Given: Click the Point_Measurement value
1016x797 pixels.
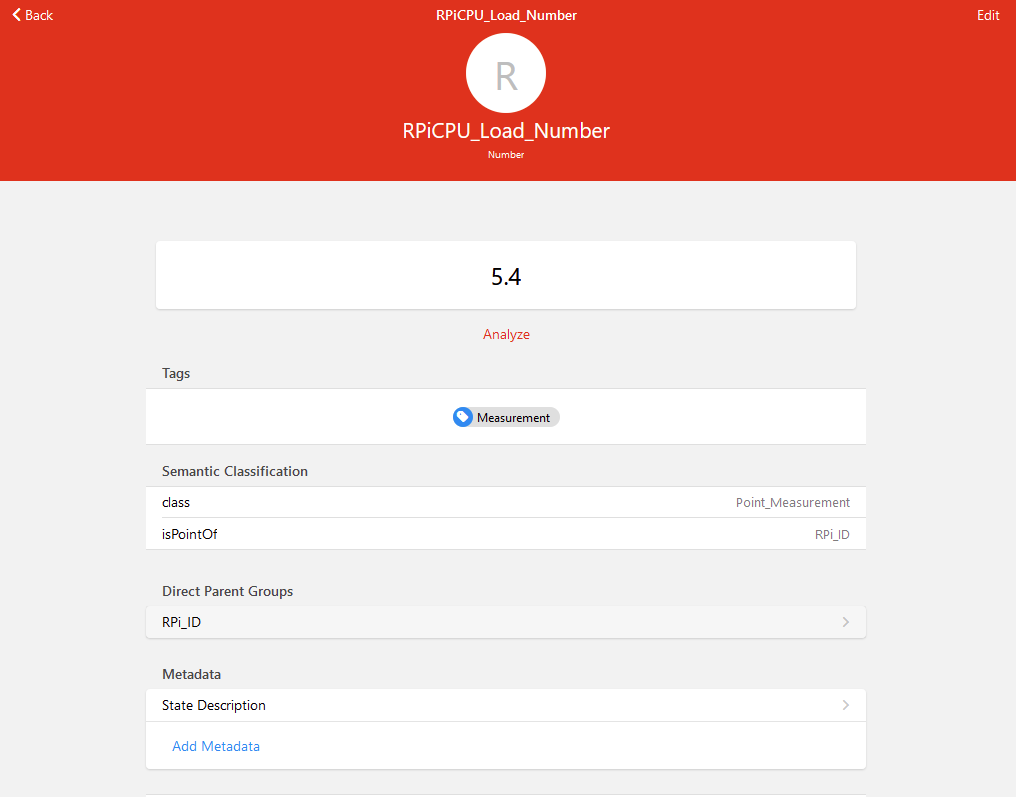Looking at the screenshot, I should tap(793, 502).
